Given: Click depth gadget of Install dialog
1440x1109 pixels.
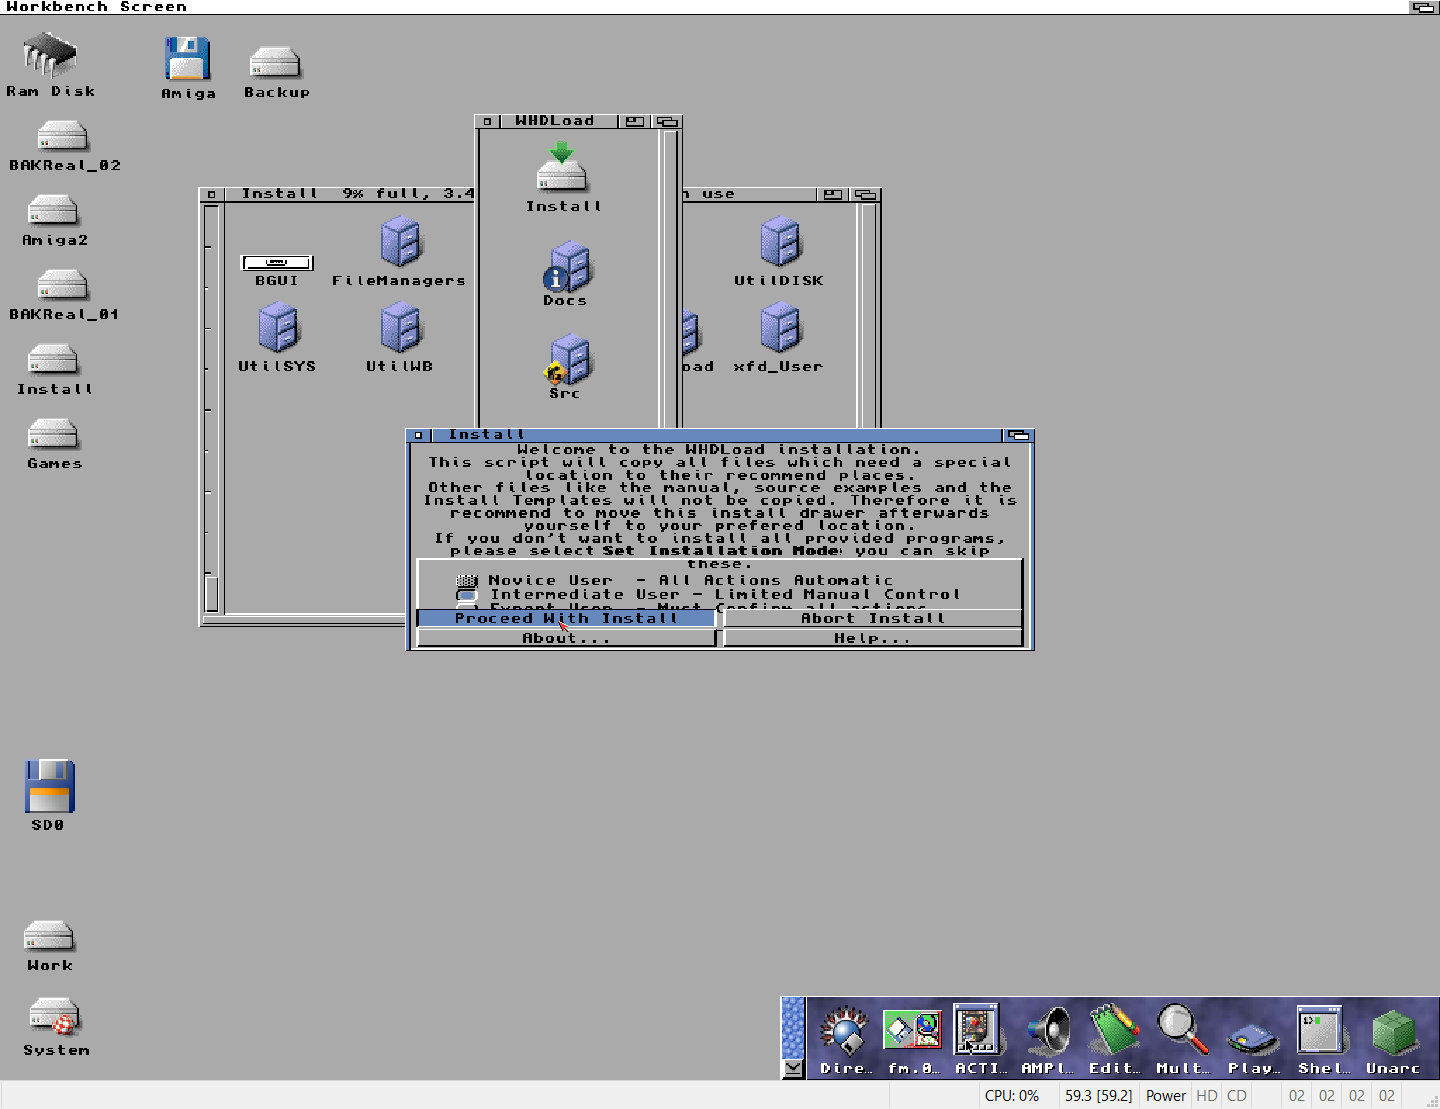Looking at the screenshot, I should pyautogui.click(x=1018, y=435).
